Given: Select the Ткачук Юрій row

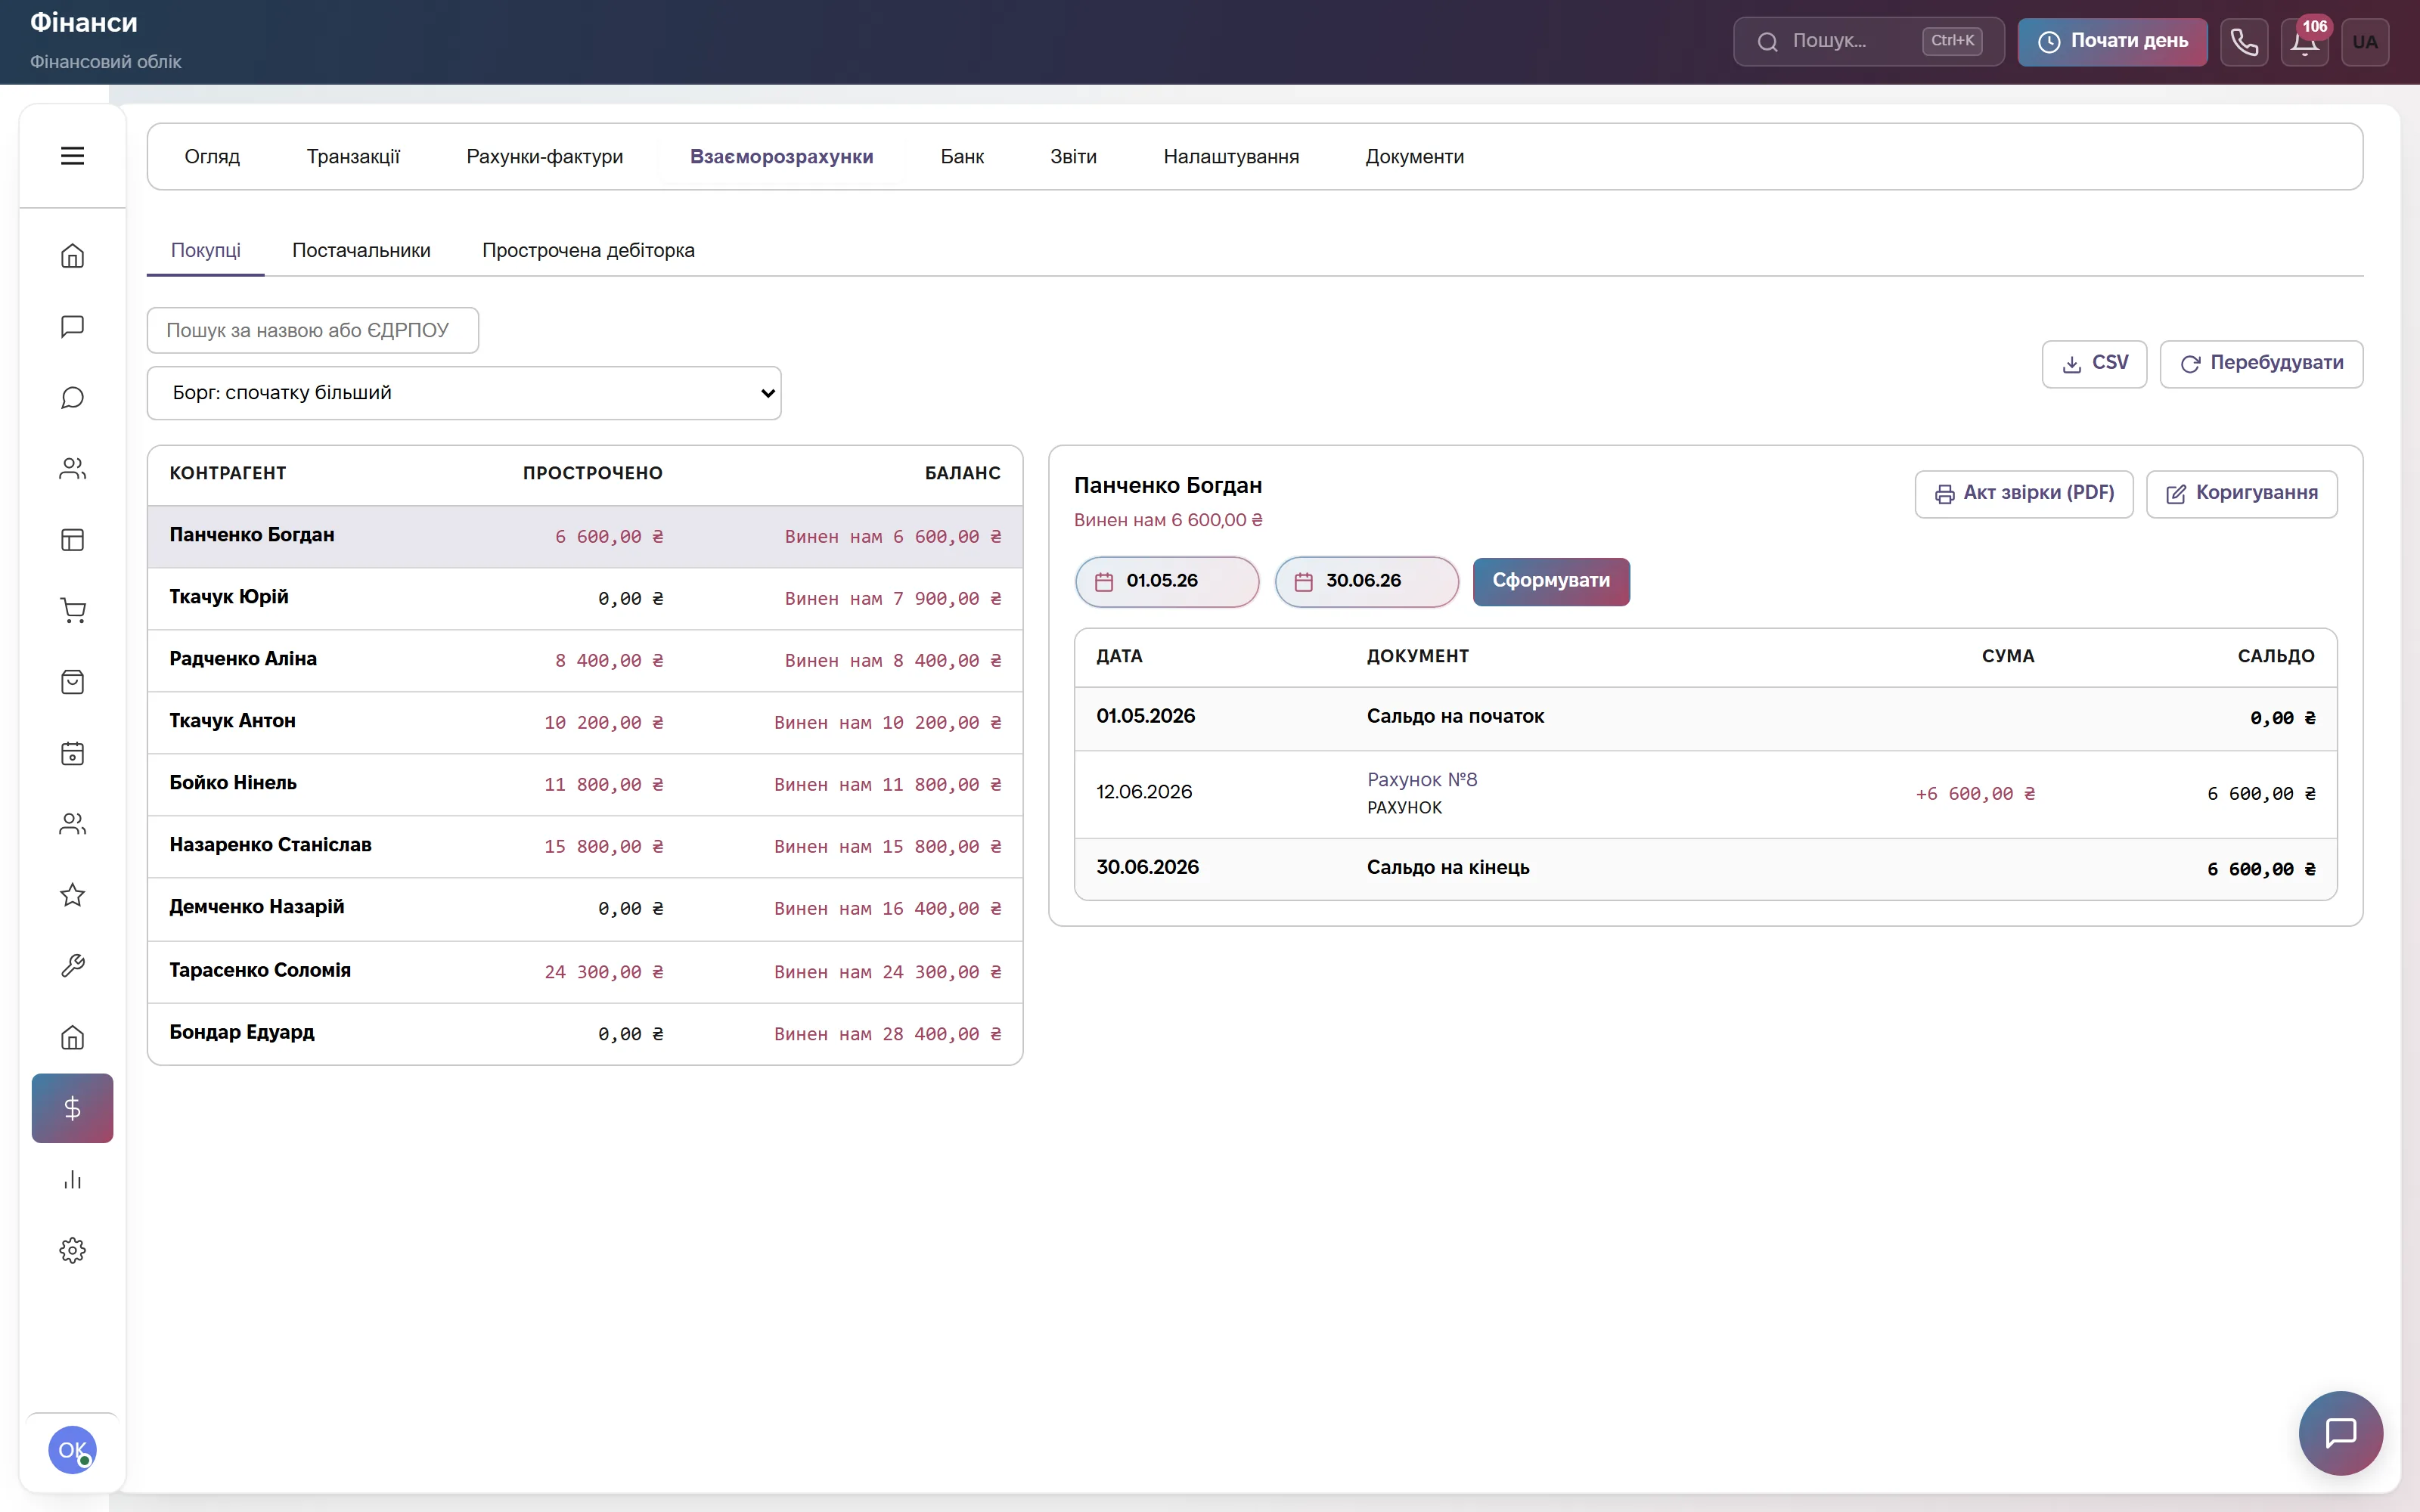Looking at the screenshot, I should [x=585, y=598].
